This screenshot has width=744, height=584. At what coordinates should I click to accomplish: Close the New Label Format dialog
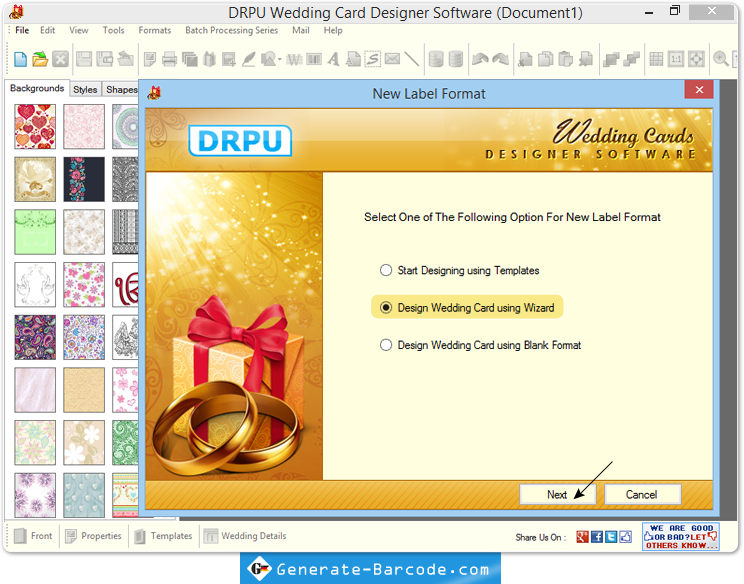699,90
